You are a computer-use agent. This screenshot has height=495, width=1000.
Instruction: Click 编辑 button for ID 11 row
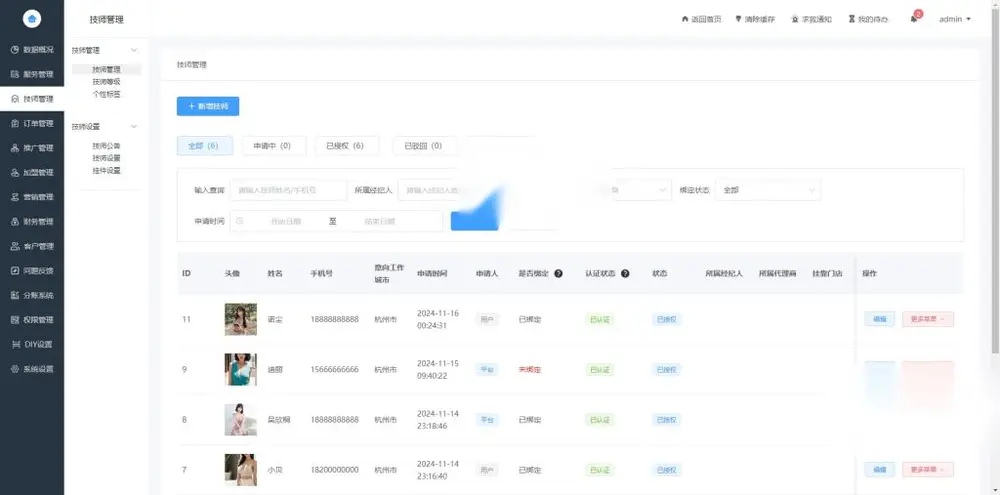879,319
